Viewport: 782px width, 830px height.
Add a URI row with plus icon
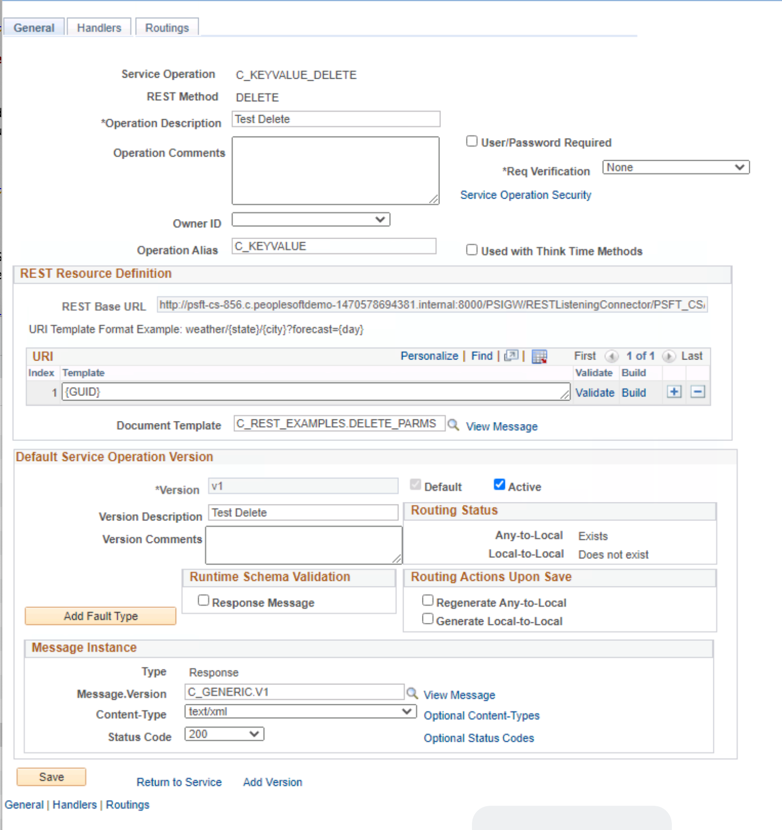click(674, 392)
